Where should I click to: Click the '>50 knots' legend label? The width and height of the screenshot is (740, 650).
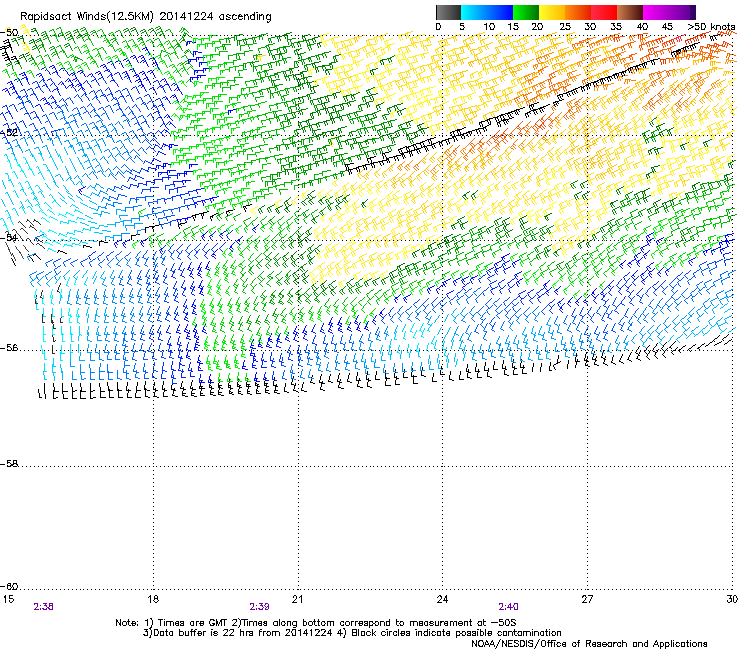tap(711, 26)
